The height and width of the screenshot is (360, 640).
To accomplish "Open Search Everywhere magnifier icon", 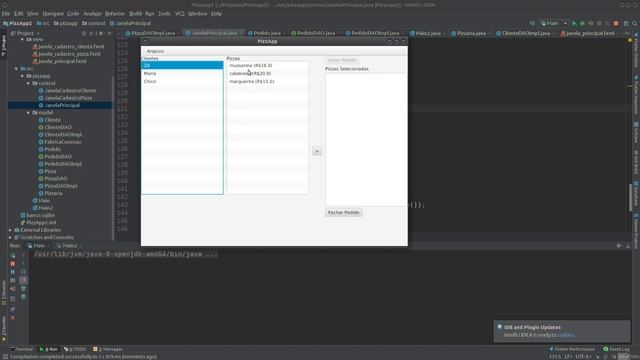I will pyautogui.click(x=635, y=24).
